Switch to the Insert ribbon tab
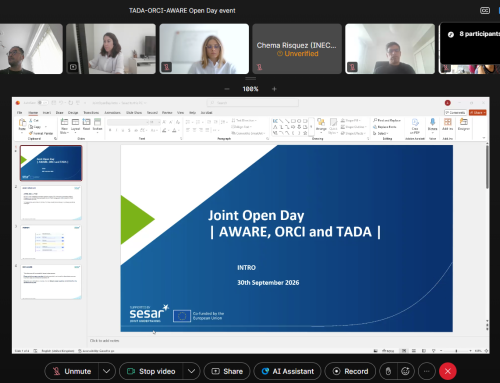 click(47, 113)
